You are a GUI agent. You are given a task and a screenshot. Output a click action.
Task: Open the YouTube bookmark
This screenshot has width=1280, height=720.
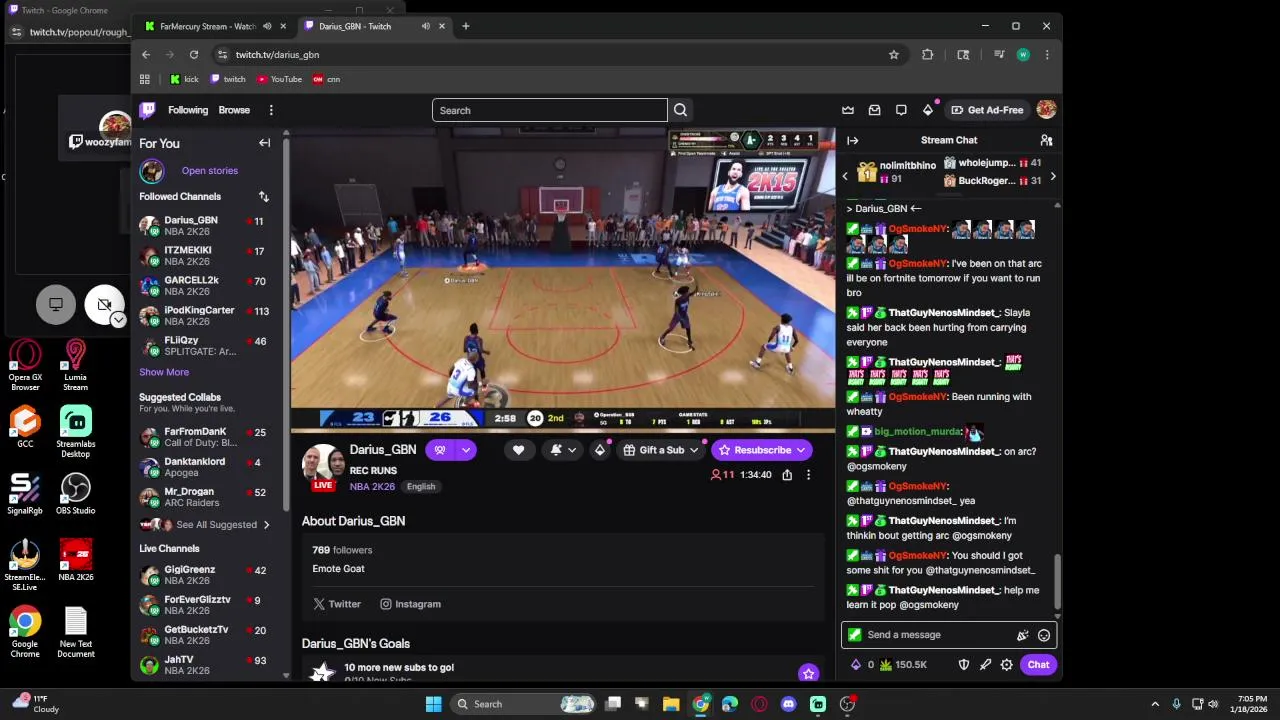click(x=279, y=79)
